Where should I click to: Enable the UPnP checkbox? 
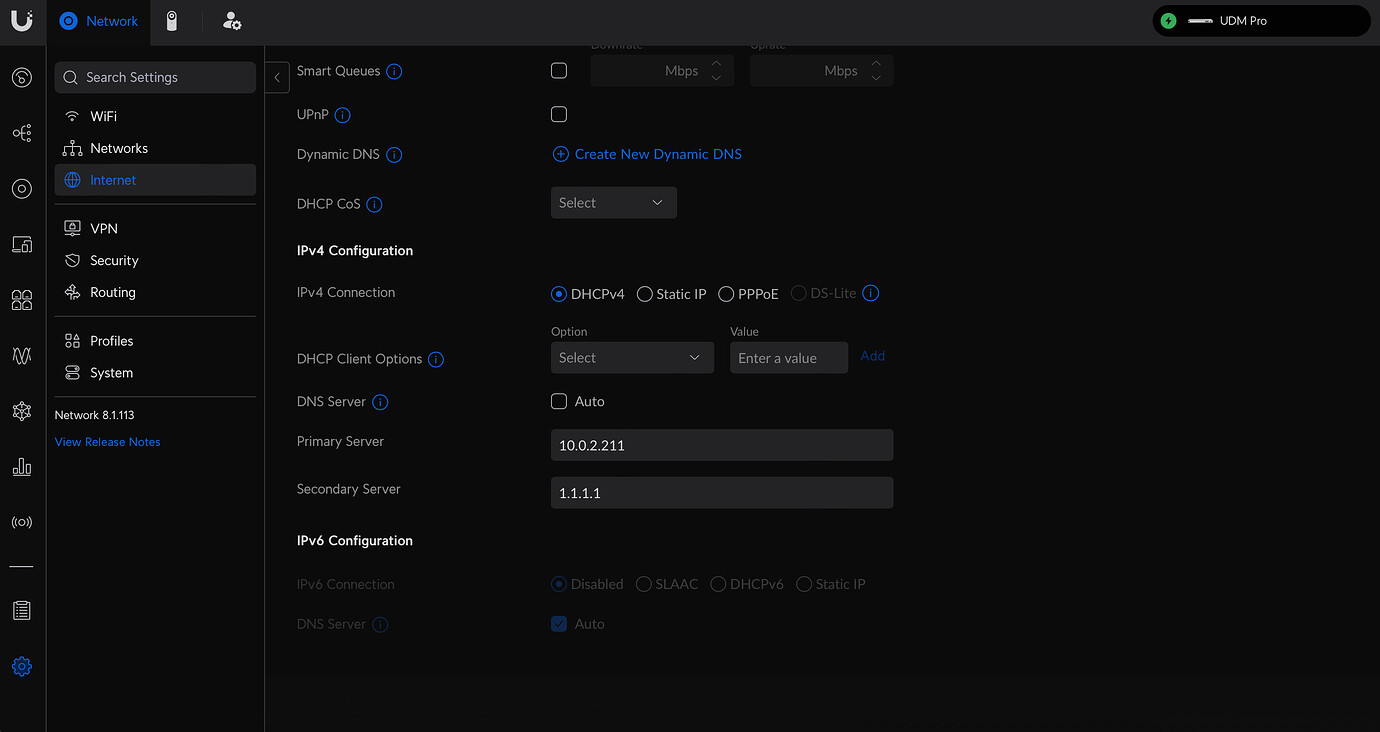pyautogui.click(x=558, y=114)
